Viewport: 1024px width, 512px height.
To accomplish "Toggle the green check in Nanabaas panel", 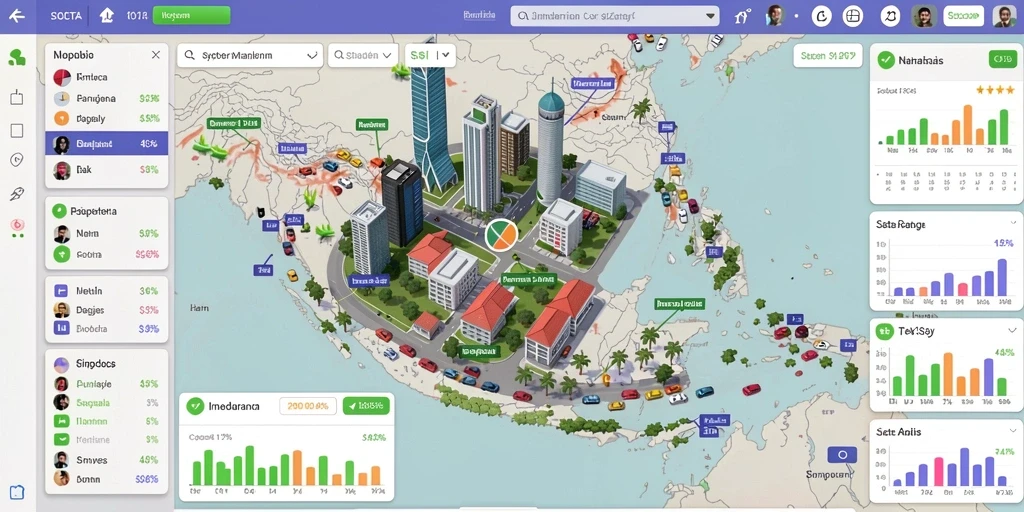I will [886, 61].
